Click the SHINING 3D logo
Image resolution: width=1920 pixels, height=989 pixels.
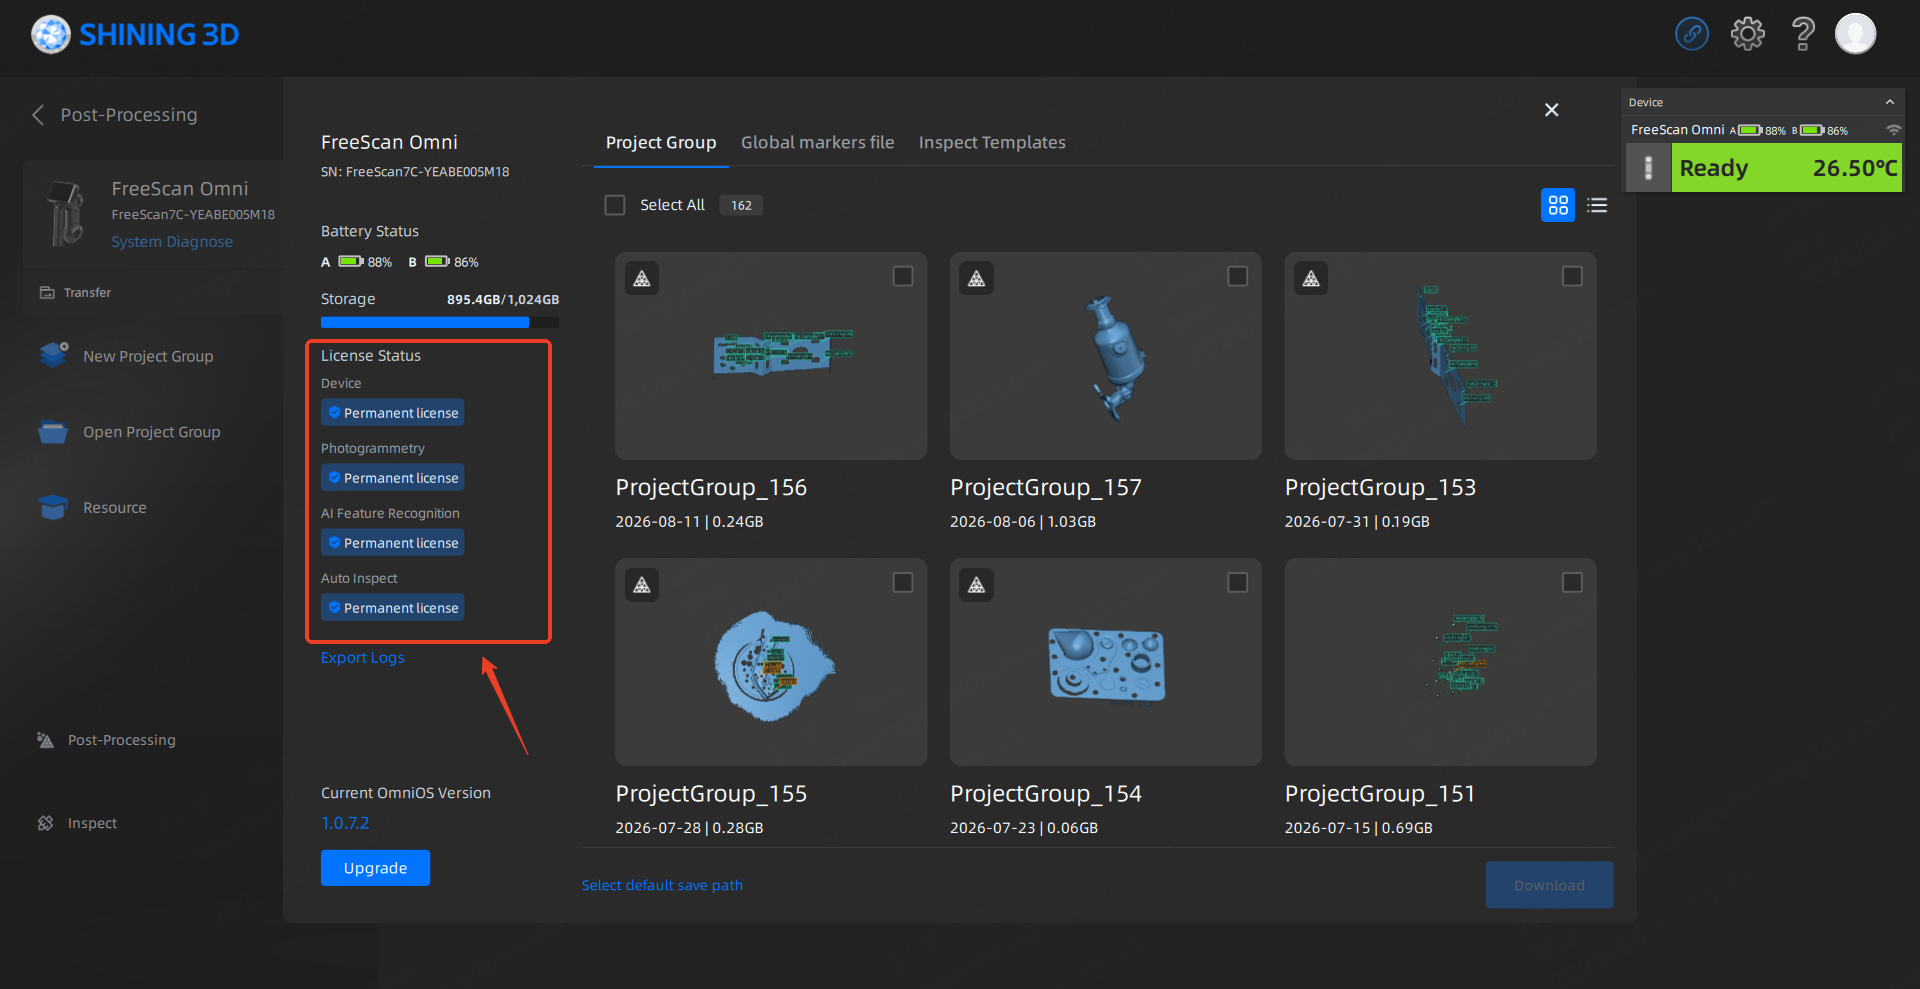click(135, 35)
